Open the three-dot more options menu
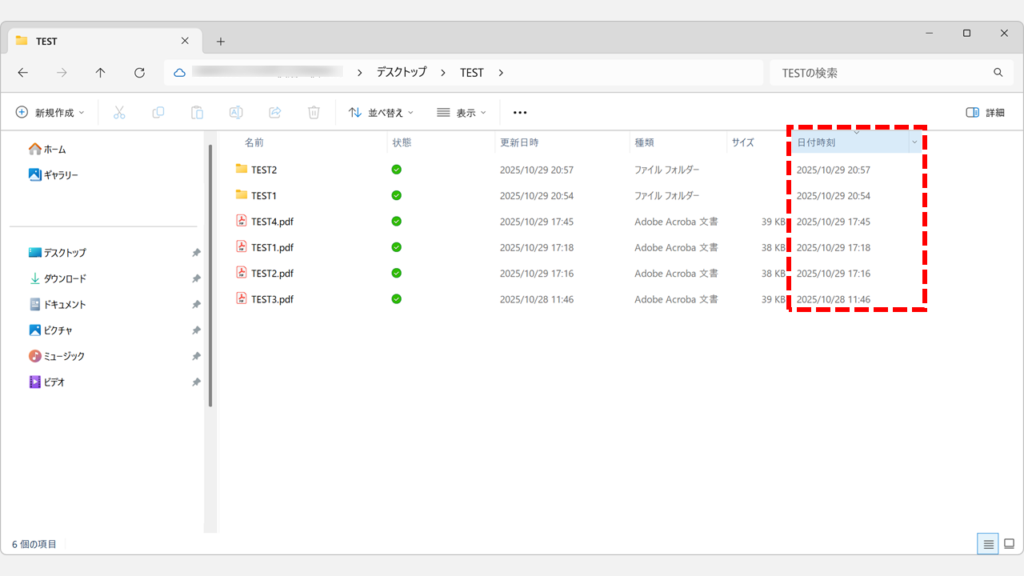The width and height of the screenshot is (1024, 576). click(520, 113)
